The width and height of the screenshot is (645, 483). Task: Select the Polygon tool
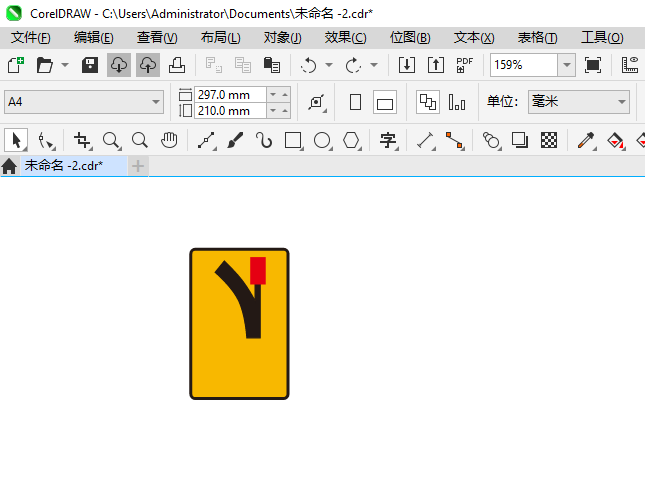click(352, 140)
